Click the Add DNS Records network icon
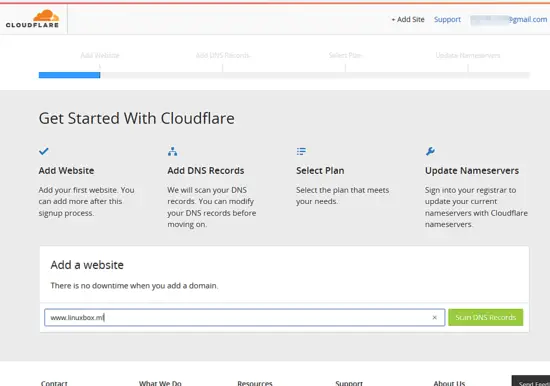This screenshot has height=386, width=550. pos(172,151)
